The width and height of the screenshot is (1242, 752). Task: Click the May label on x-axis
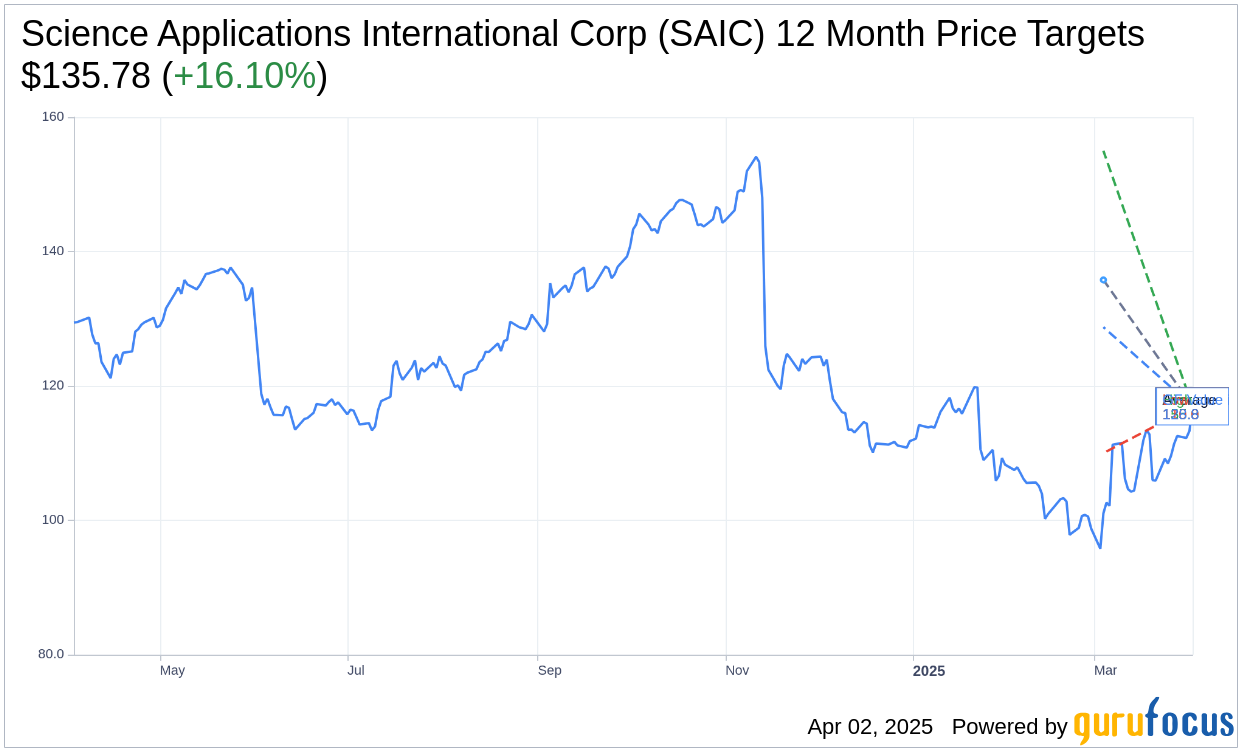tap(172, 670)
